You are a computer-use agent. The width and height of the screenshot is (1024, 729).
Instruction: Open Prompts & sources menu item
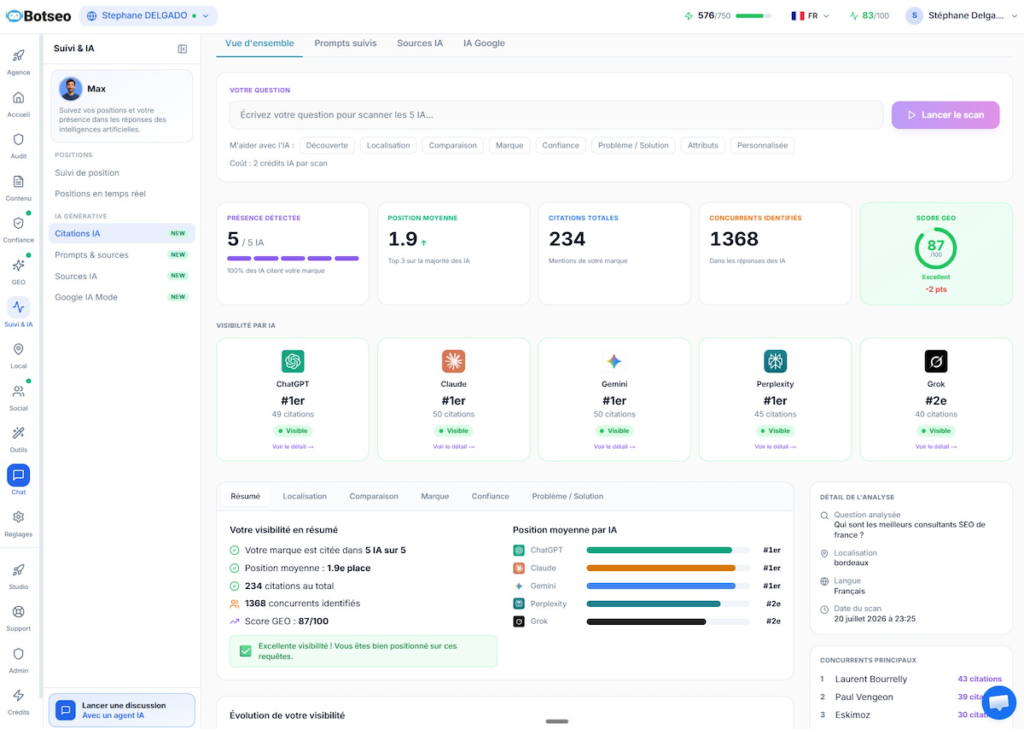pyautogui.click(x=121, y=255)
